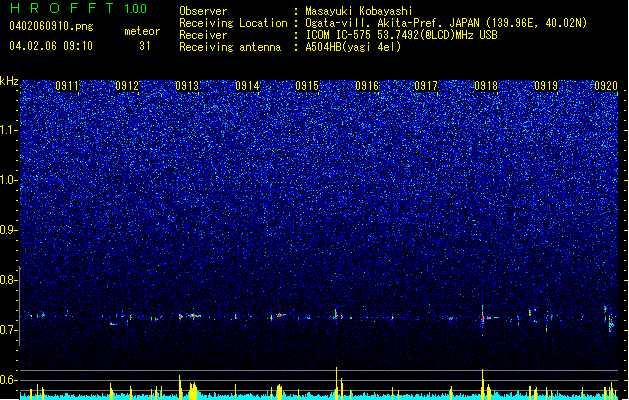Image resolution: width=629 pixels, height=400 pixels.
Task: Select the meteor count value 31
Action: pos(145,46)
